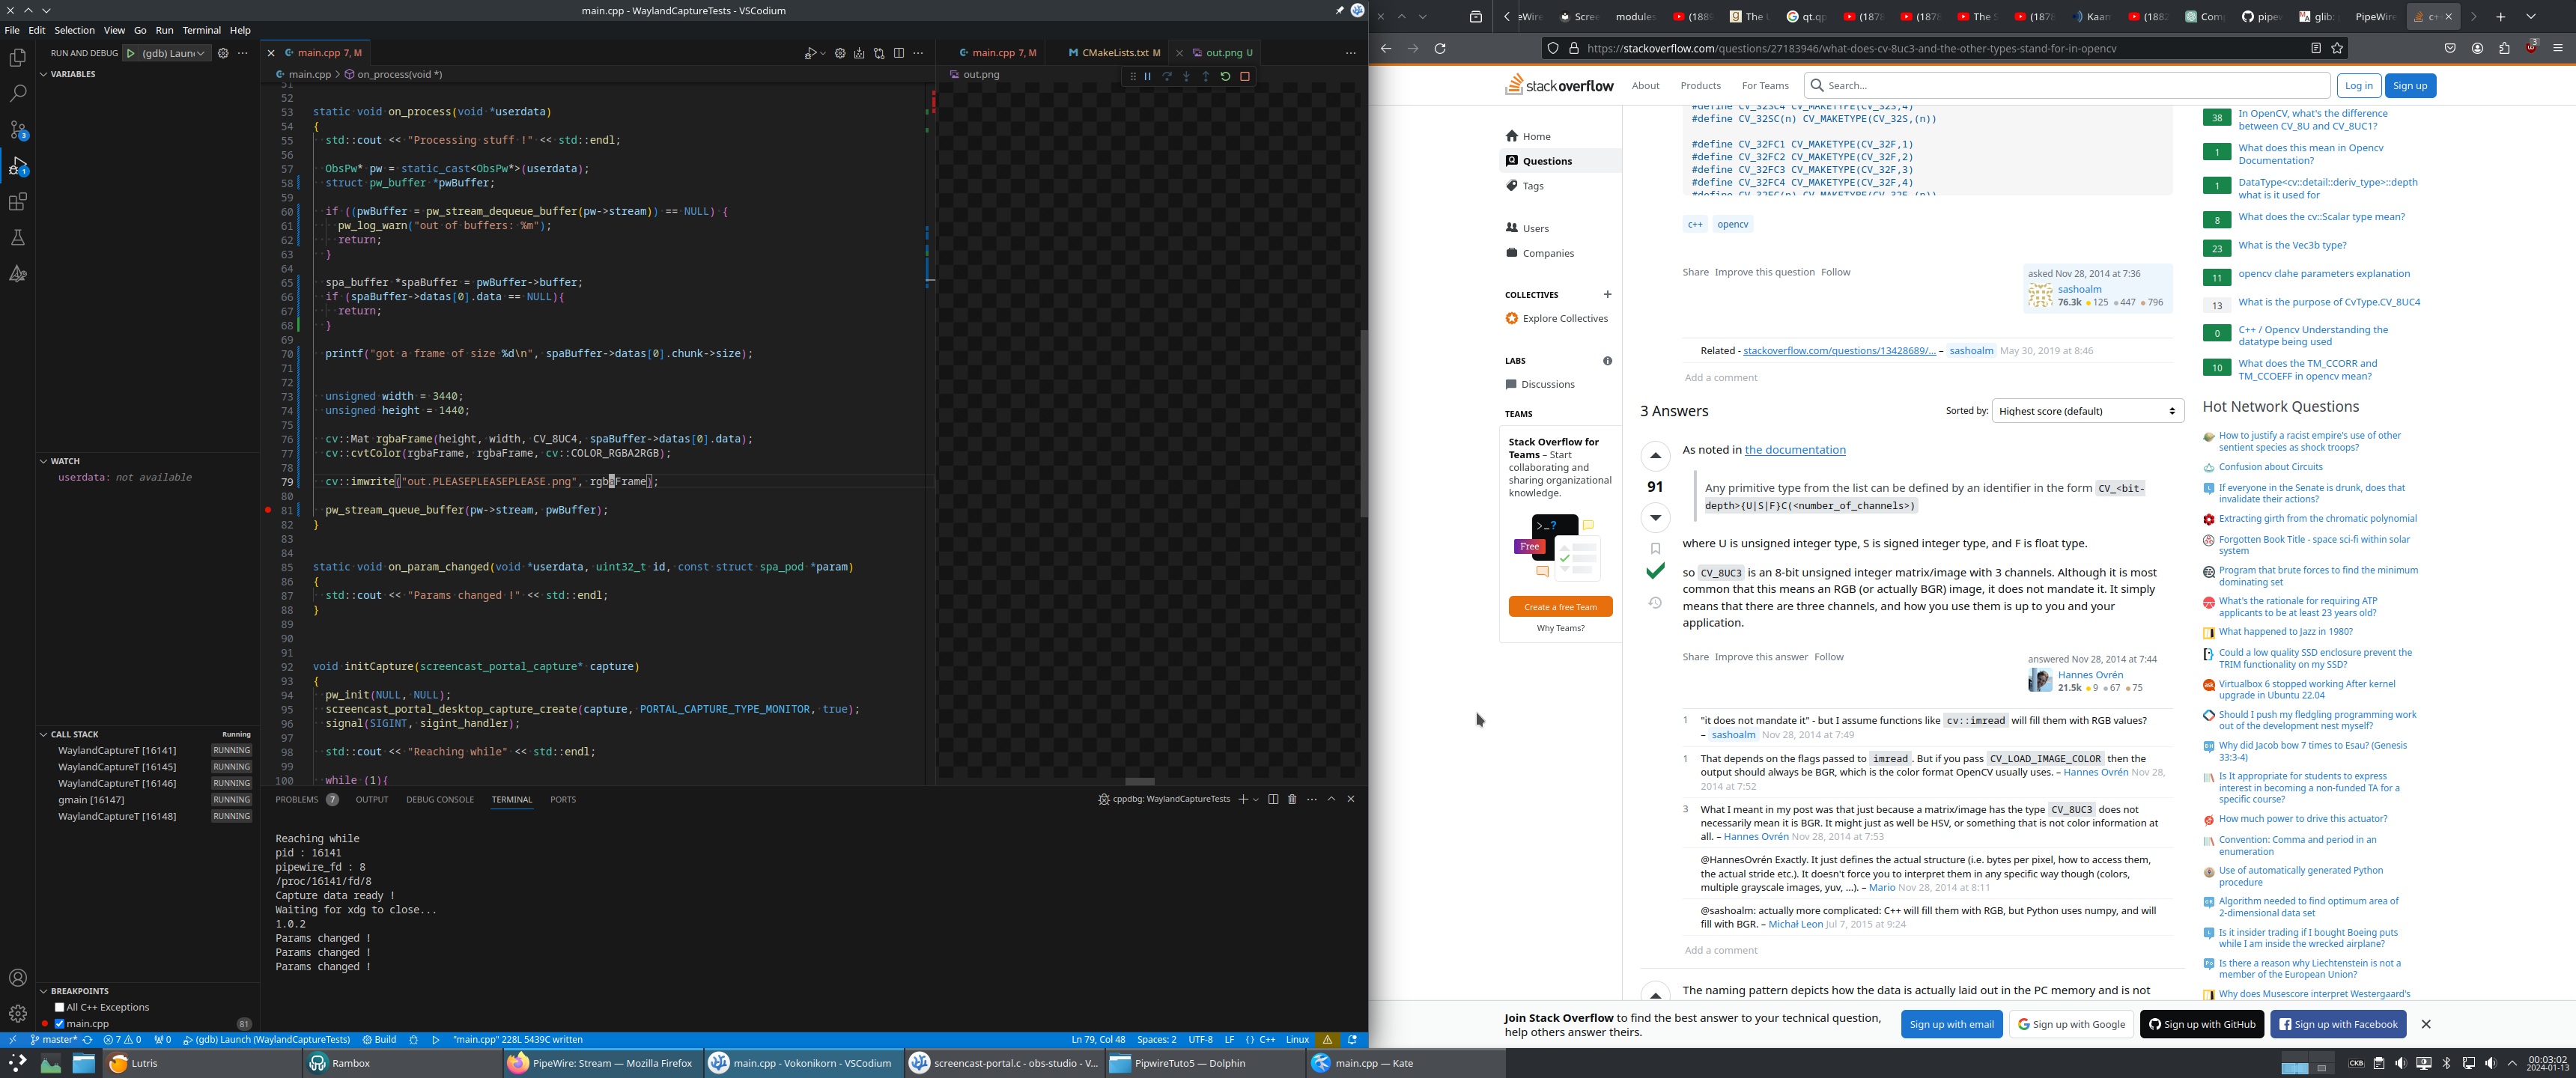Click the red Stop debugging button
Screen dimensions: 2576x1078
[x=1245, y=76]
